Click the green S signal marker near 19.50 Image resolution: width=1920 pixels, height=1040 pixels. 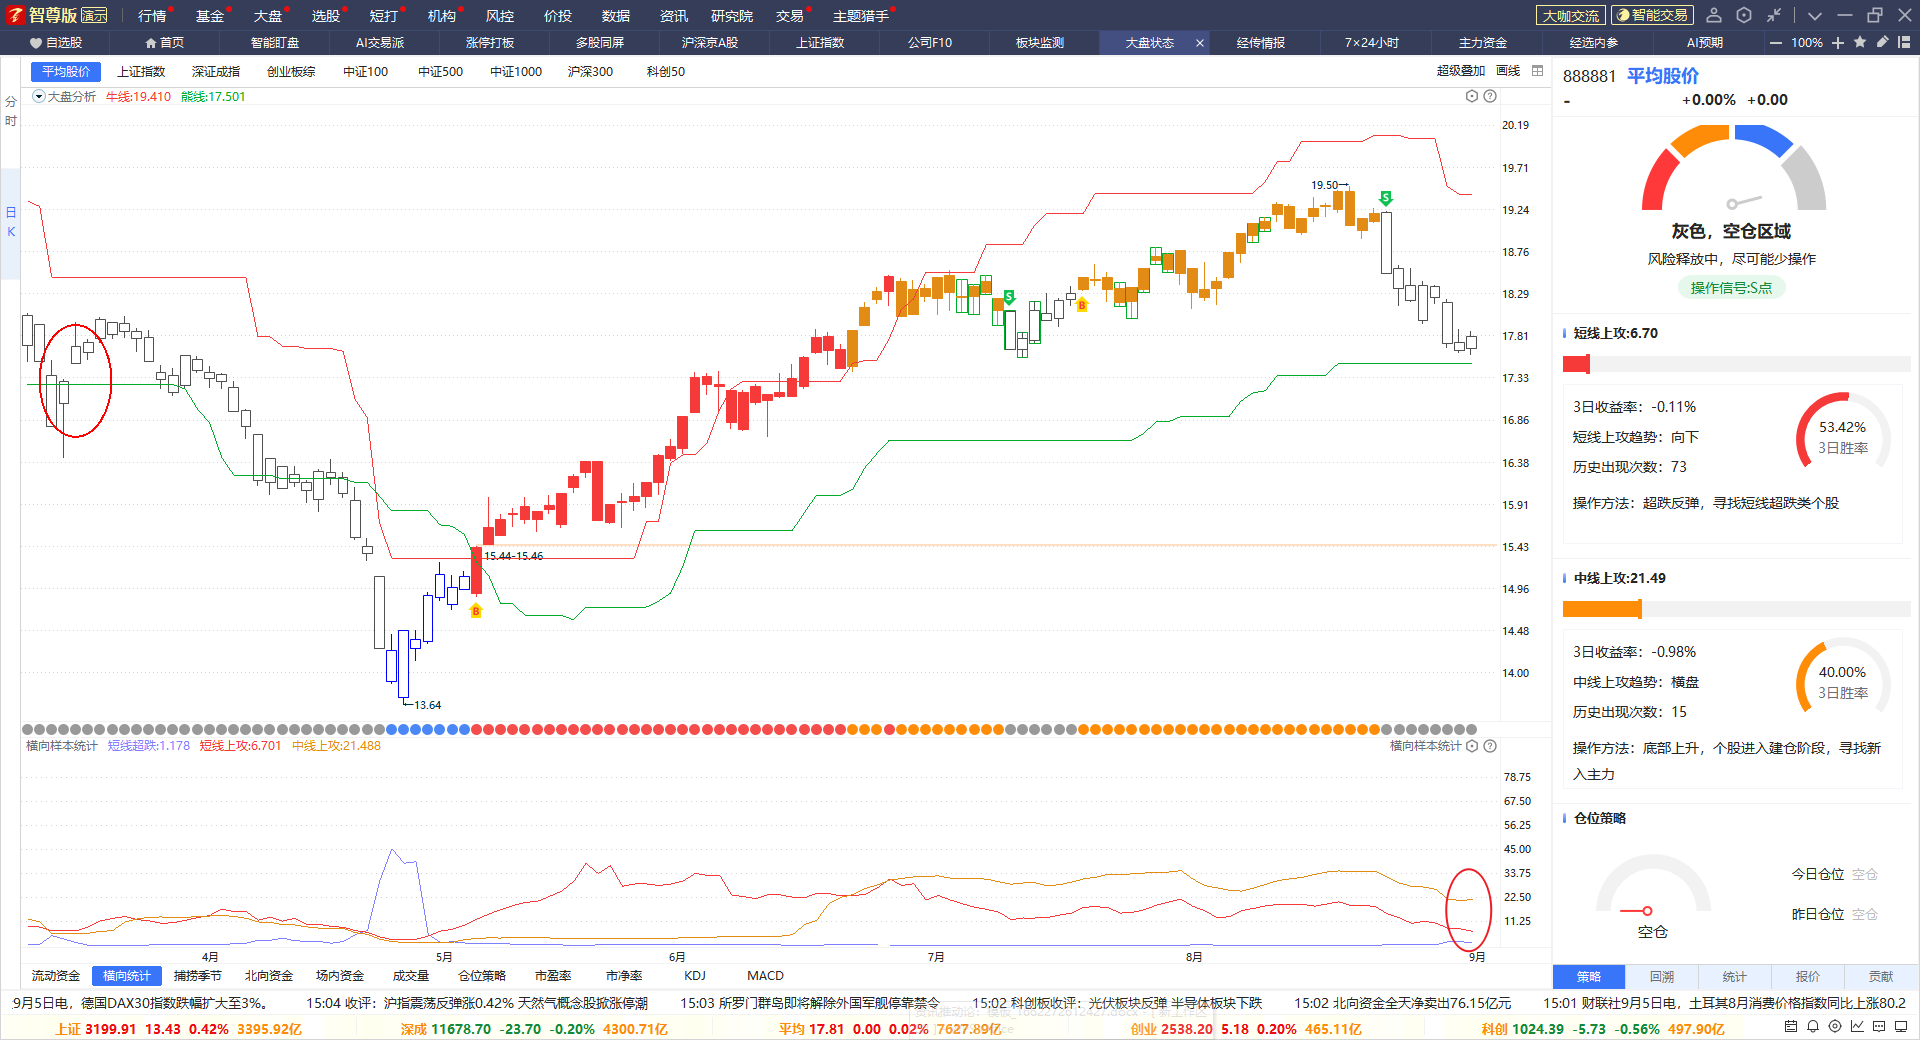click(1386, 198)
